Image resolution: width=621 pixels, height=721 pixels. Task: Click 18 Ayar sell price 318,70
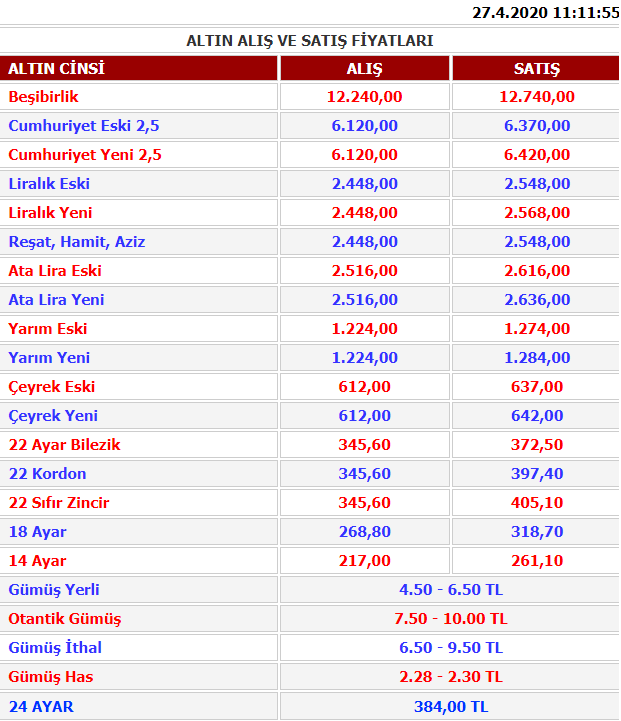click(x=537, y=531)
